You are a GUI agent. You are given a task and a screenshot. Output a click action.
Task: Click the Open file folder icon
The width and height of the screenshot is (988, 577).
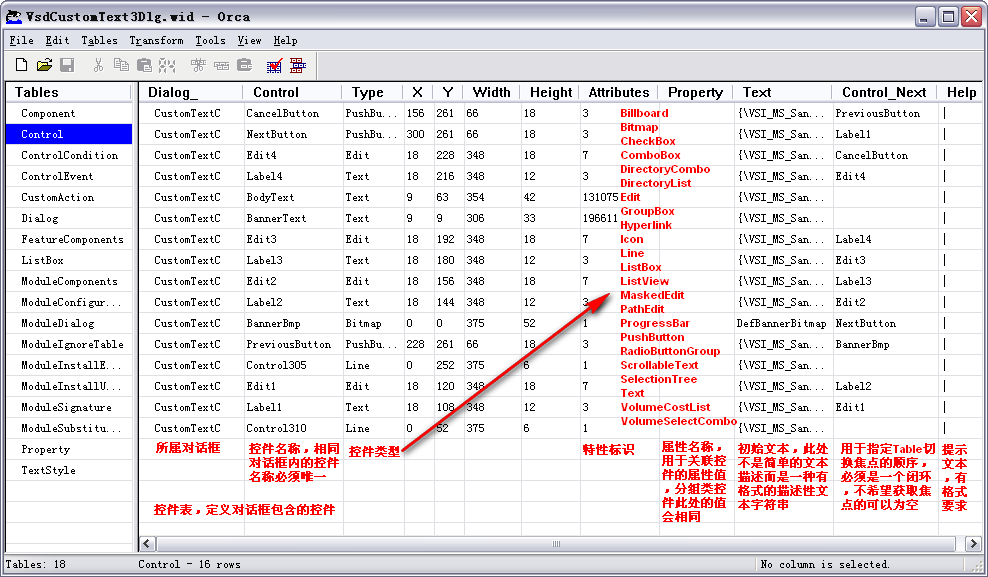click(x=44, y=65)
